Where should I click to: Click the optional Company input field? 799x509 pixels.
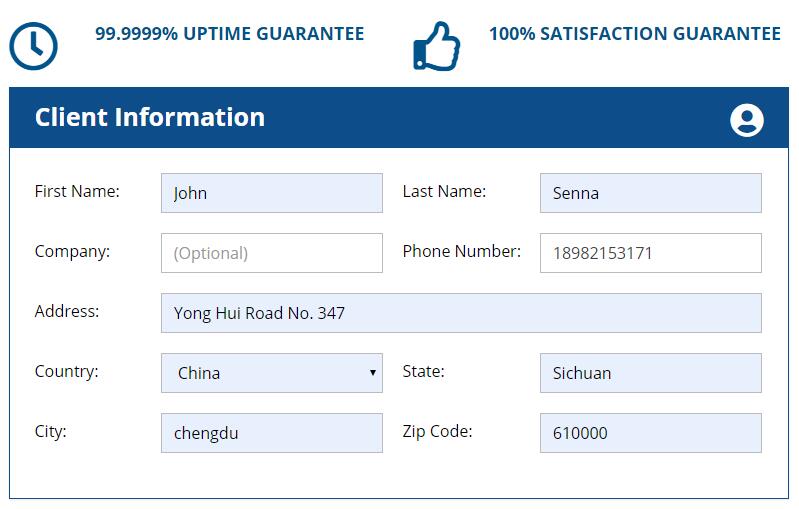(272, 253)
